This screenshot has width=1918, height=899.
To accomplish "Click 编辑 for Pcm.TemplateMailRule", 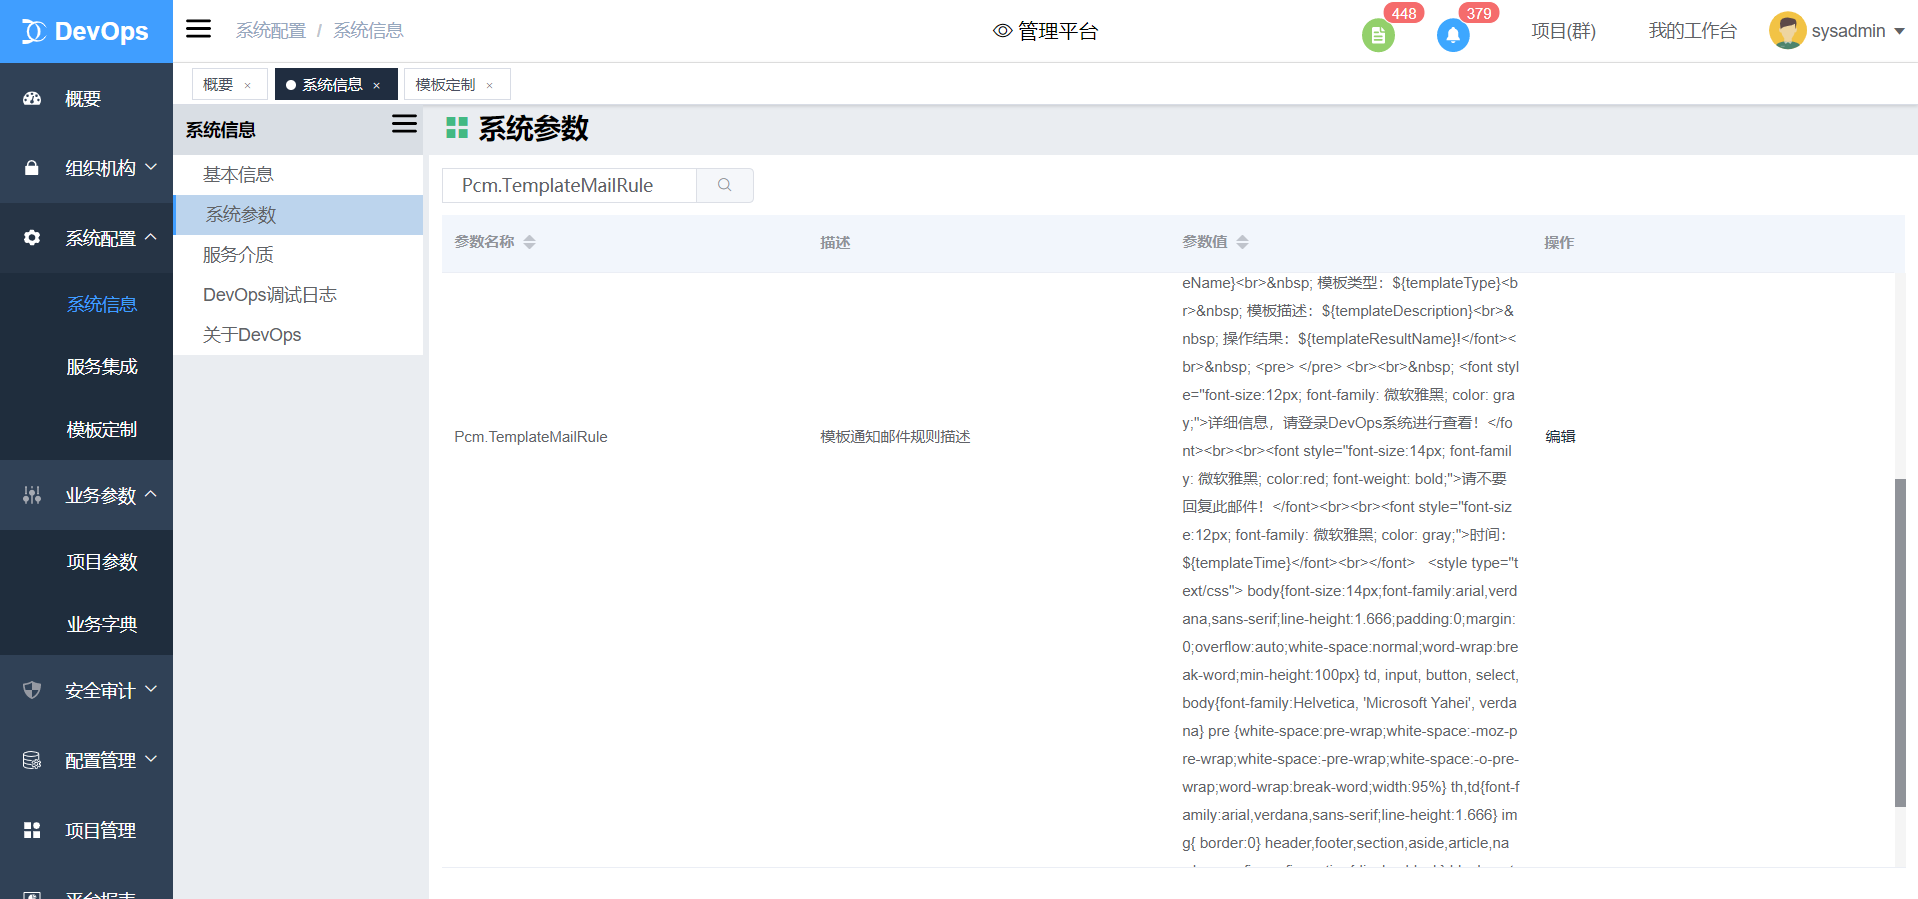I will (1560, 436).
